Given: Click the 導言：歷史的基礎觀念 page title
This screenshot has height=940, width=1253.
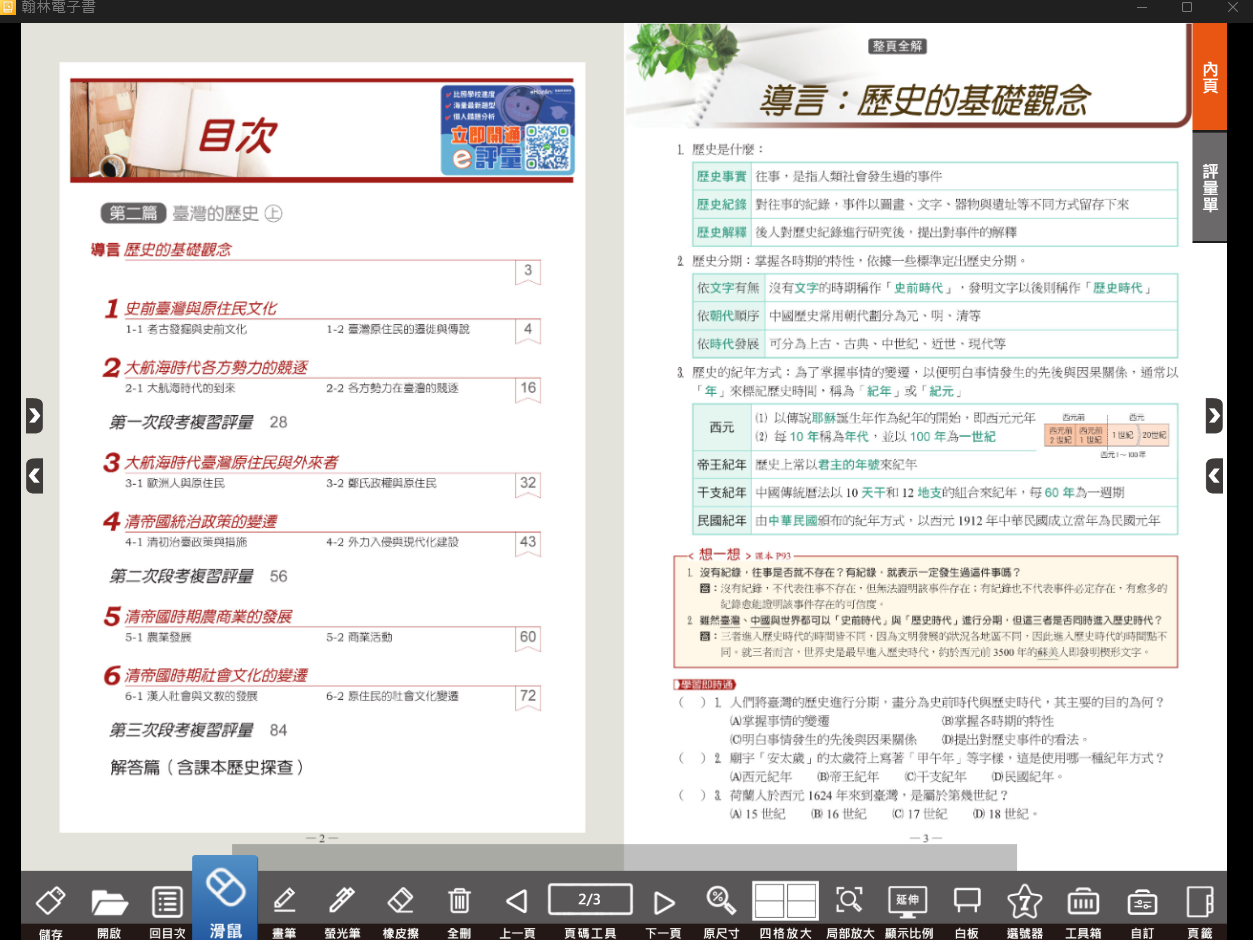Looking at the screenshot, I should (924, 99).
